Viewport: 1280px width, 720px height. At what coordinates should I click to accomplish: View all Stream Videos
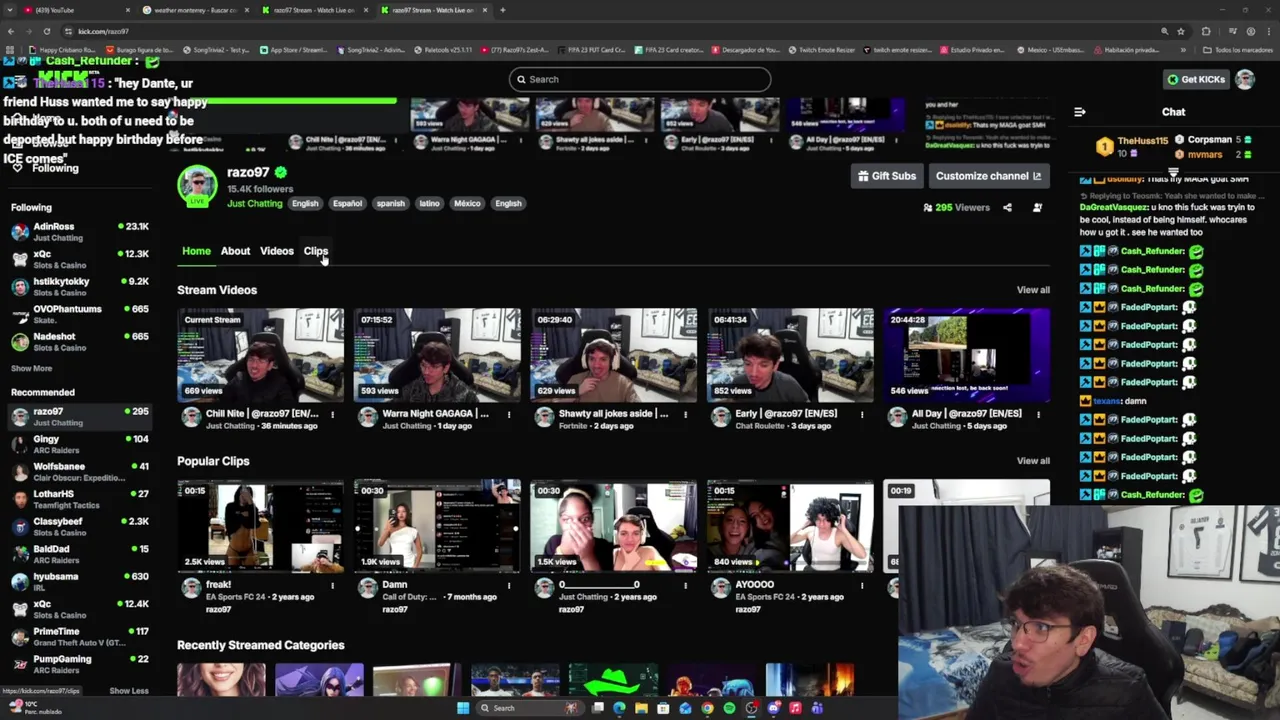tap(1033, 290)
